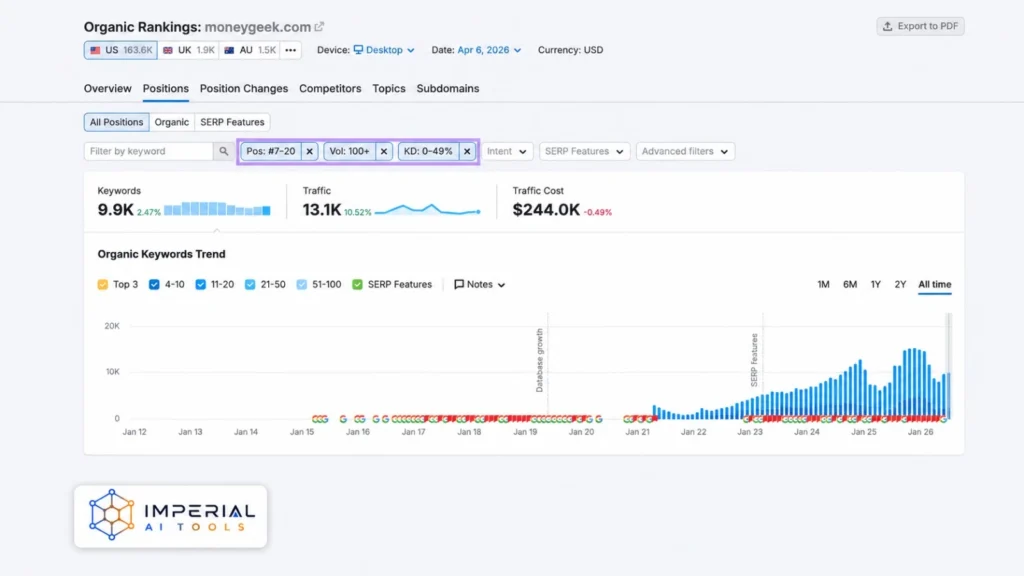The image size is (1024, 576).
Task: Open the KD: 0-49% filter chip
Action: (428, 152)
